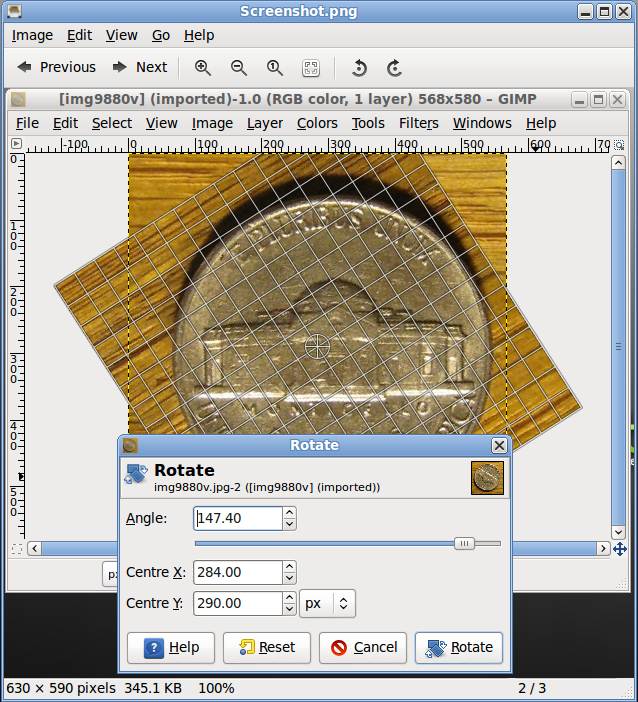Click the zoom in magnifier icon
The height and width of the screenshot is (702, 638).
click(203, 68)
